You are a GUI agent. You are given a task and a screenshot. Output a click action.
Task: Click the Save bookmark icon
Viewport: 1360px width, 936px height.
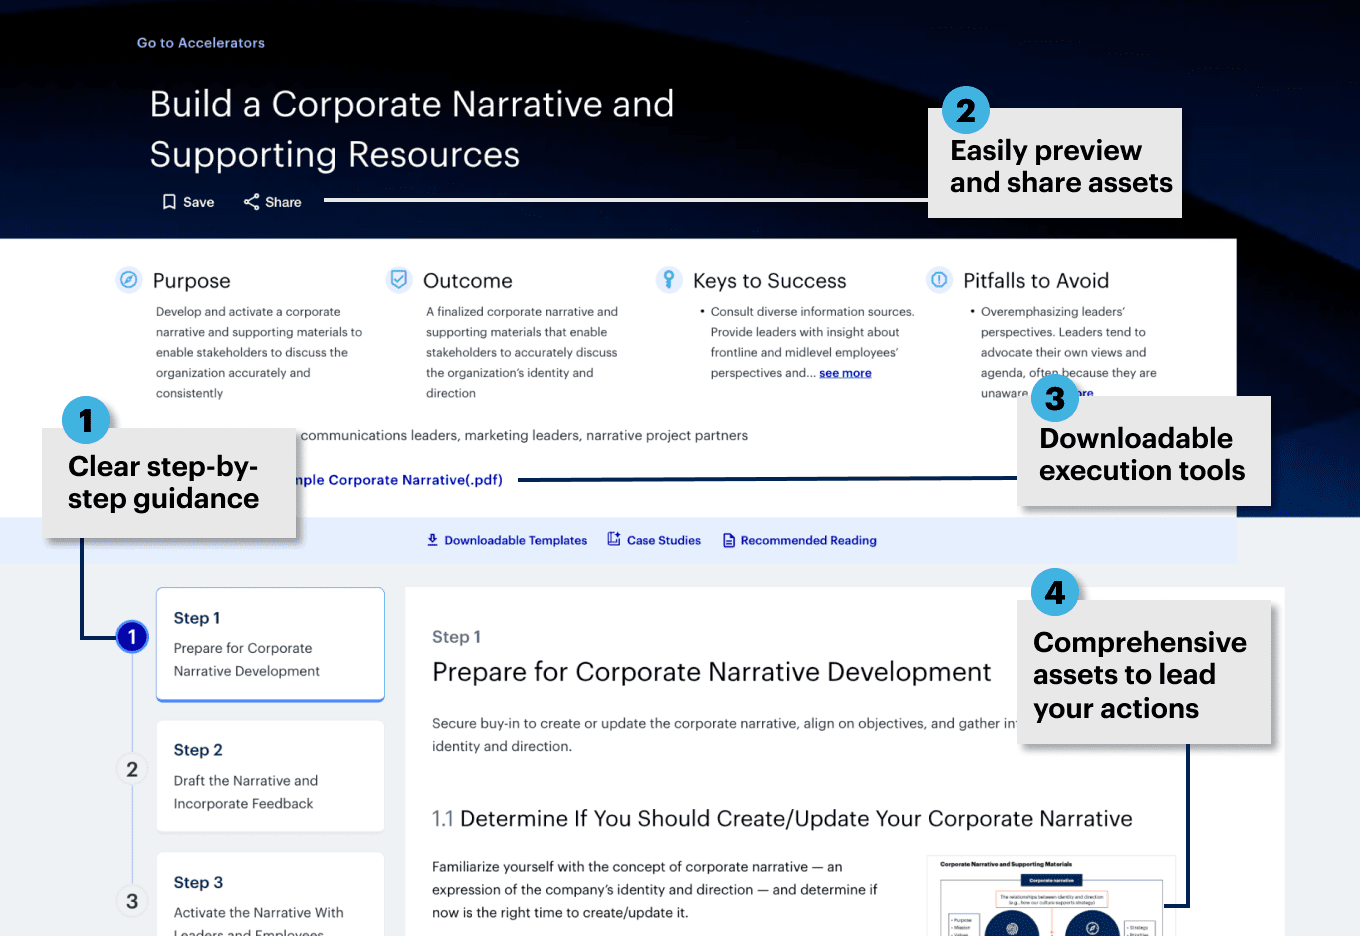169,202
